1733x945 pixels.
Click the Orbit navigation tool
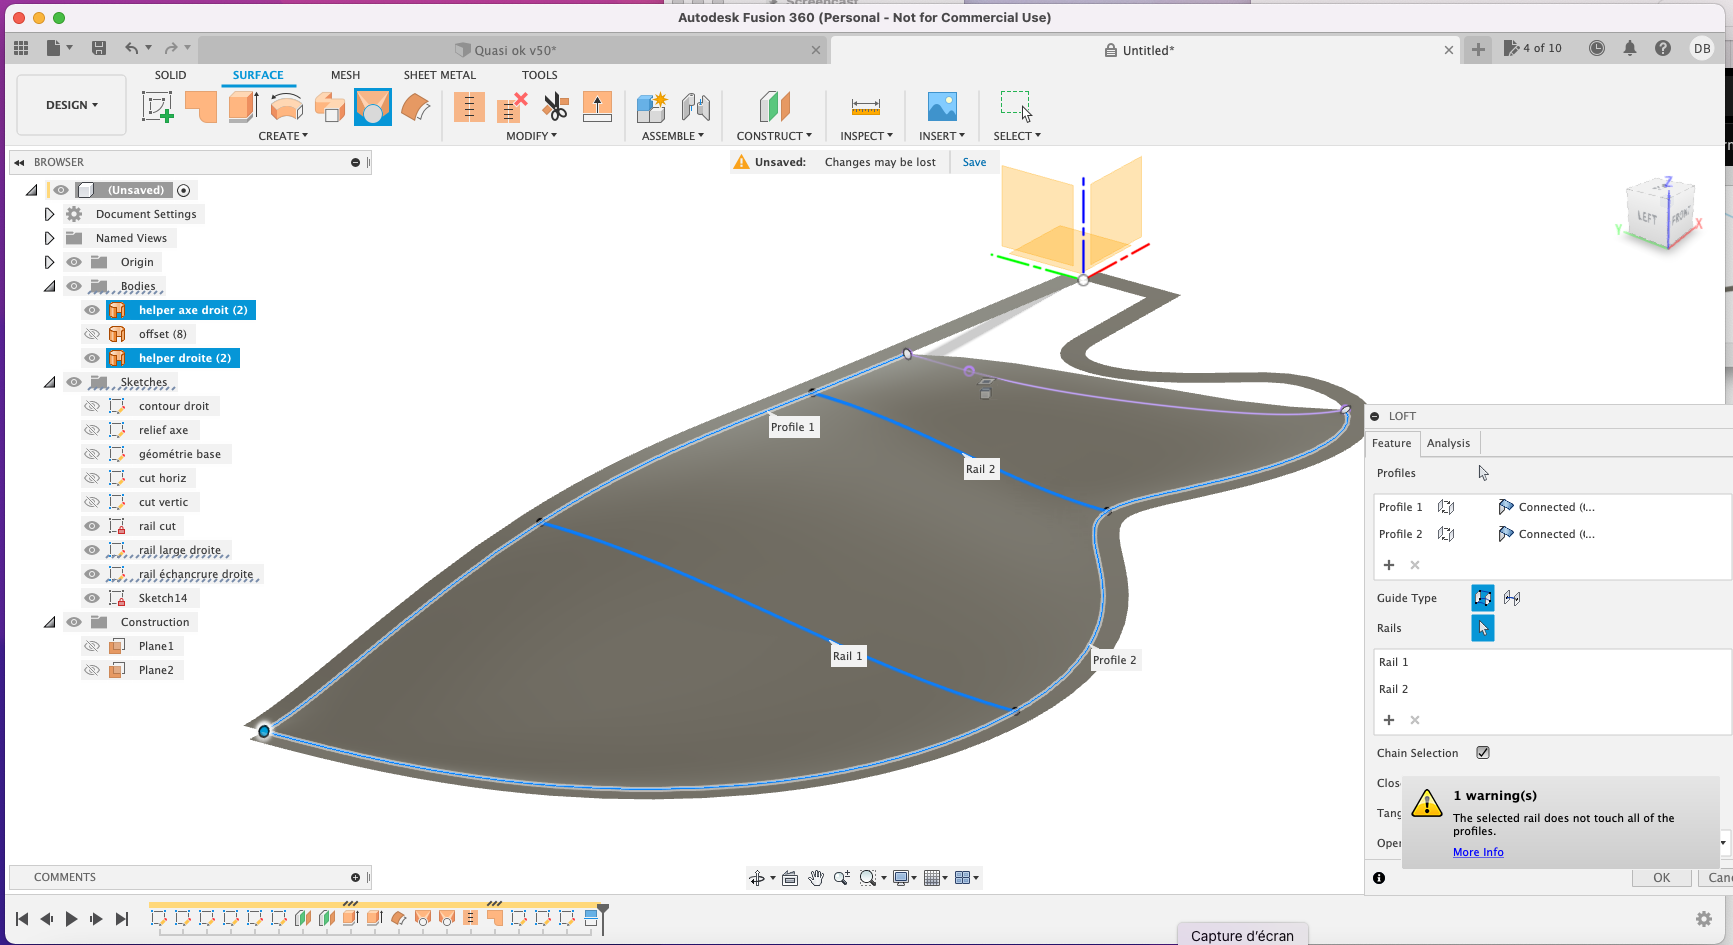tap(757, 878)
